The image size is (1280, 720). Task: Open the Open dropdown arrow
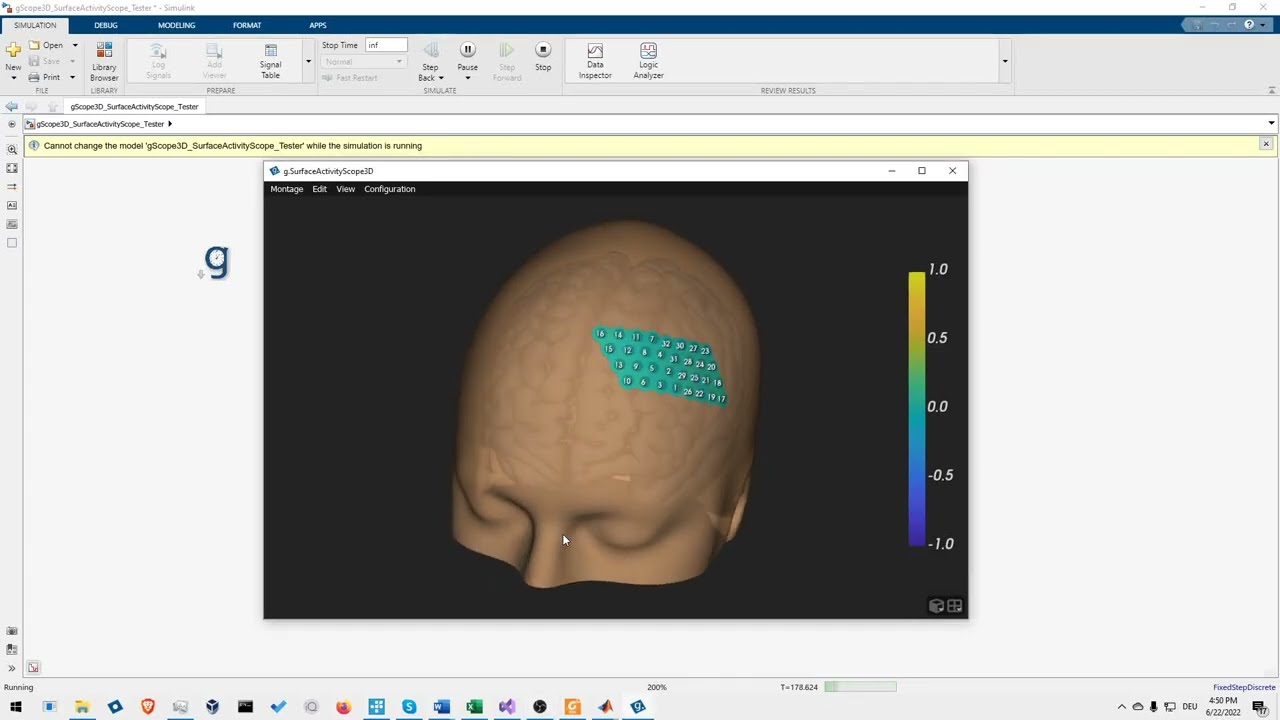tap(74, 46)
